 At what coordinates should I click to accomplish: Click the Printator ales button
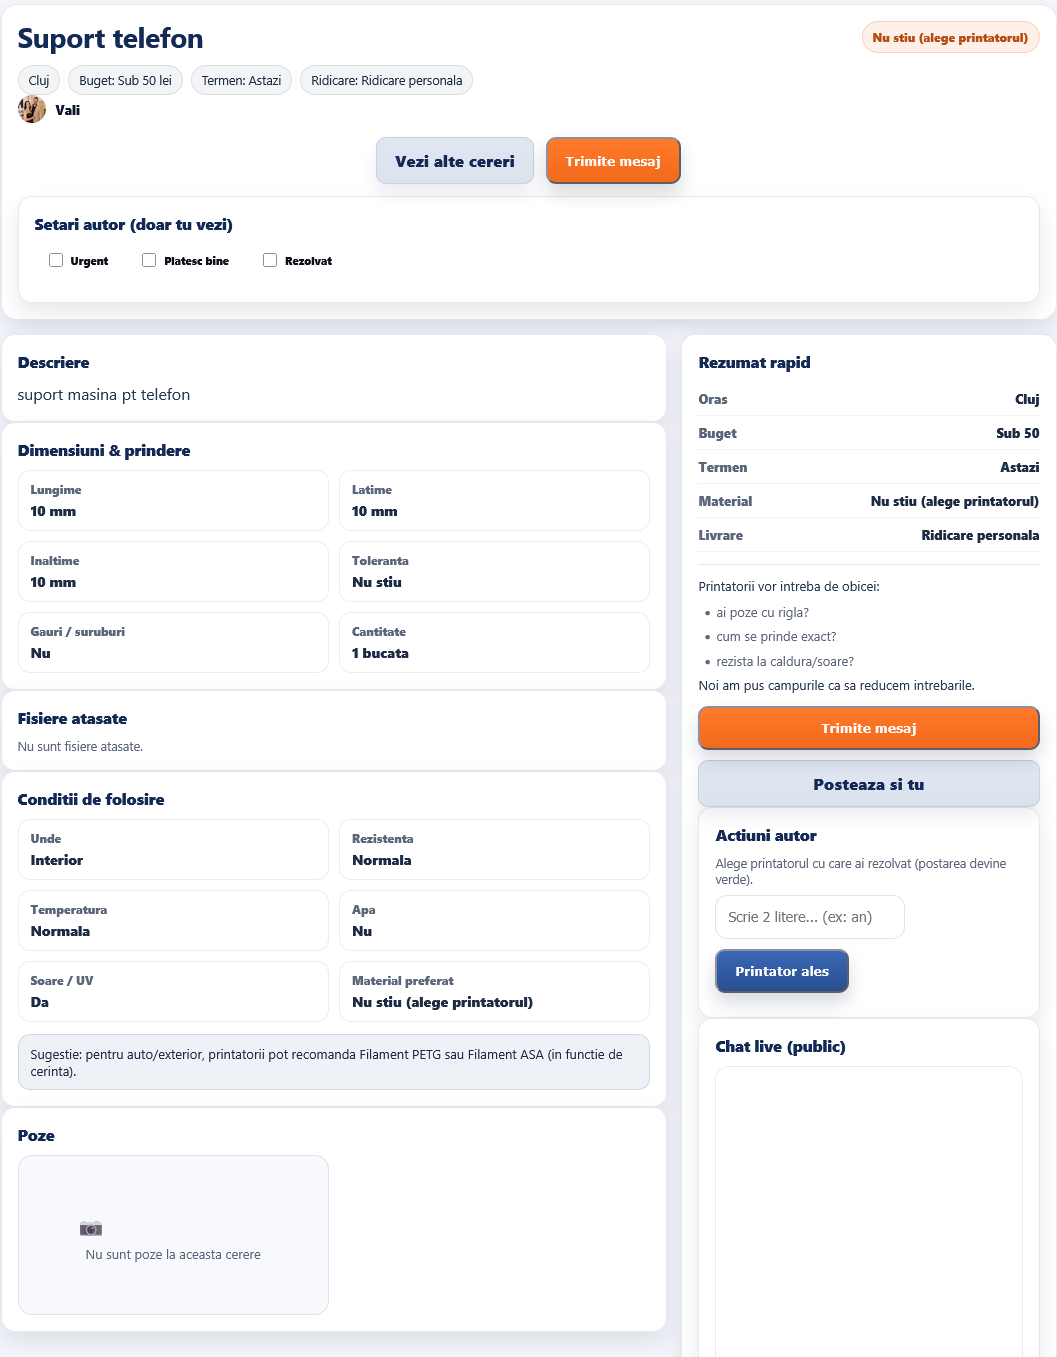[x=782, y=971]
